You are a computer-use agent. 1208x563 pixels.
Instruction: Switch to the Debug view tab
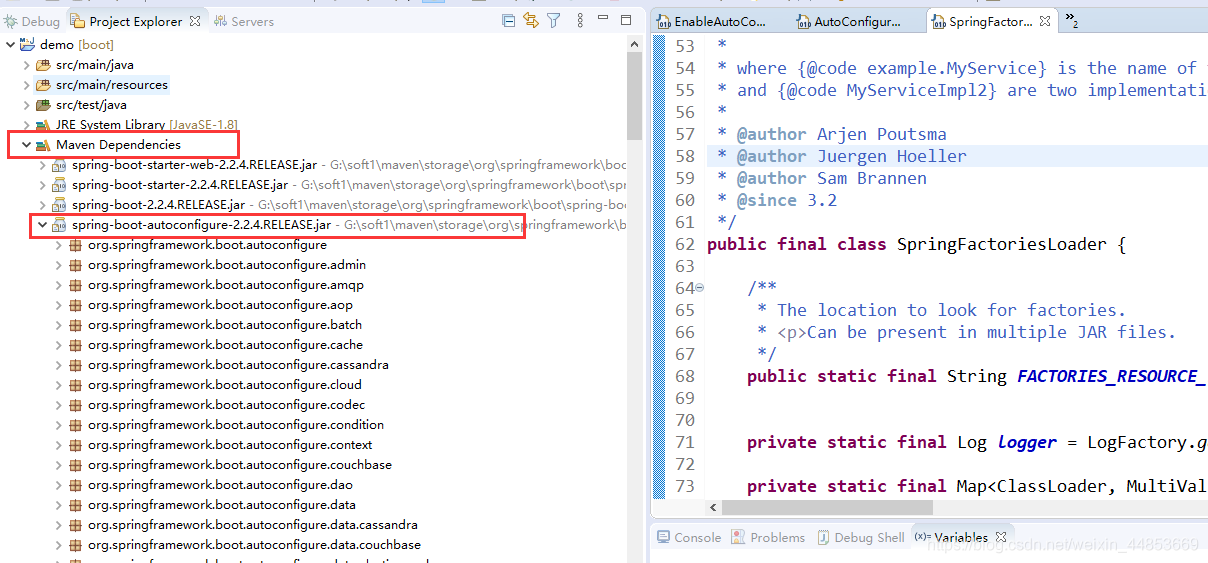[x=31, y=21]
